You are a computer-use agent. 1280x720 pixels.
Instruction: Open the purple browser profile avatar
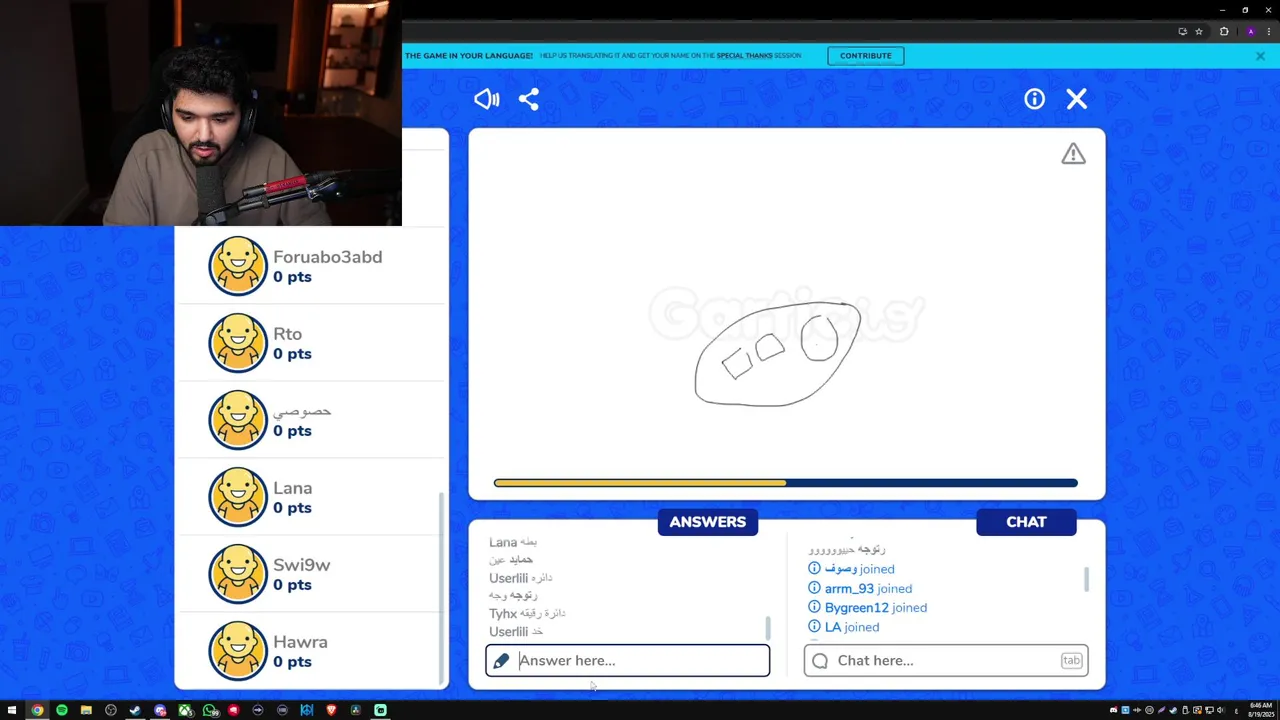[1250, 31]
